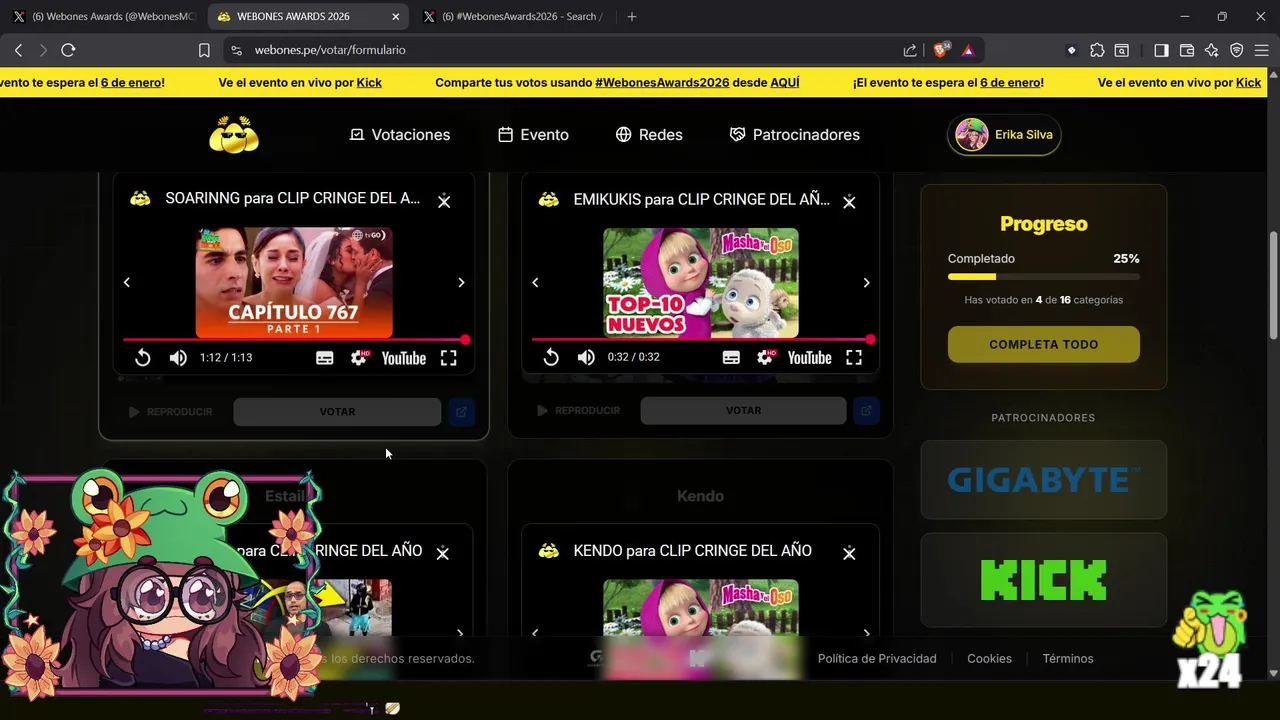The image size is (1280, 720).
Task: Open the Términos footer link
Action: click(x=1068, y=658)
